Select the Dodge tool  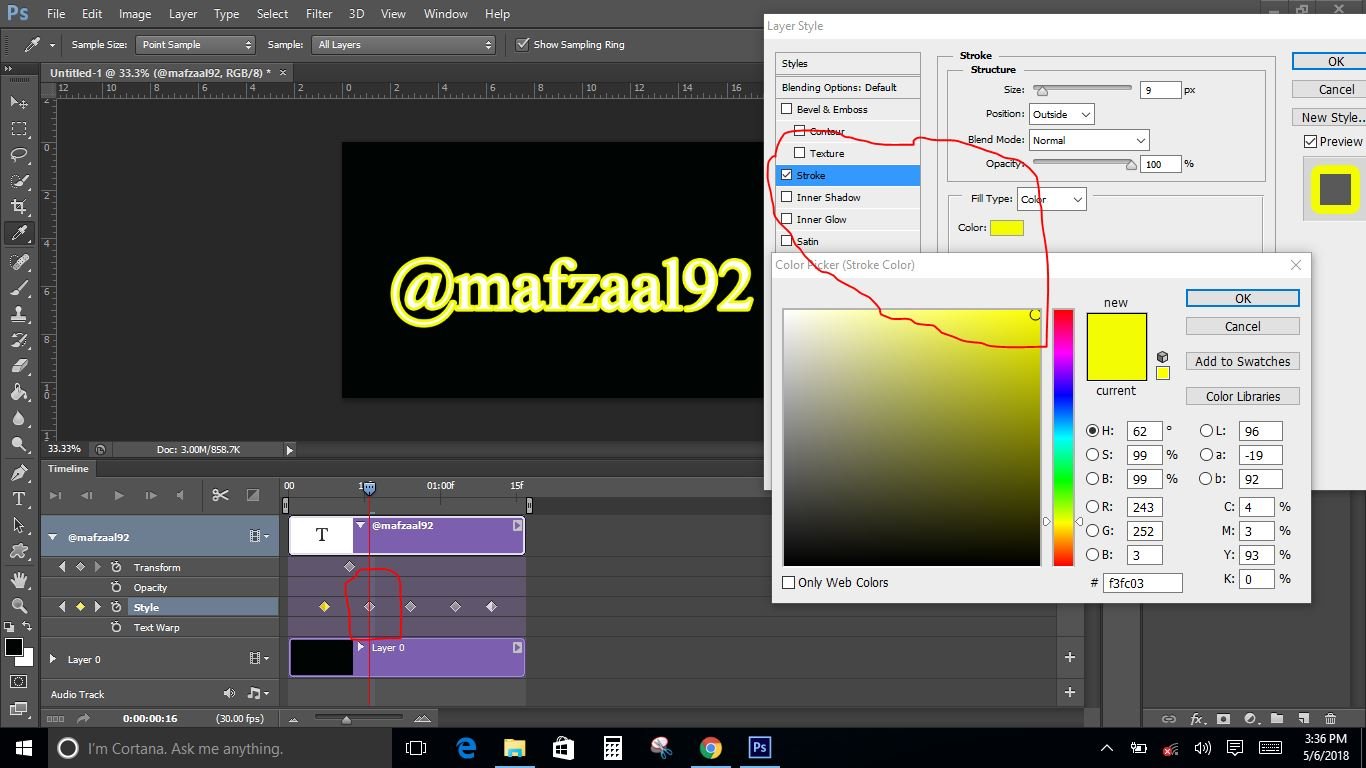click(x=19, y=444)
